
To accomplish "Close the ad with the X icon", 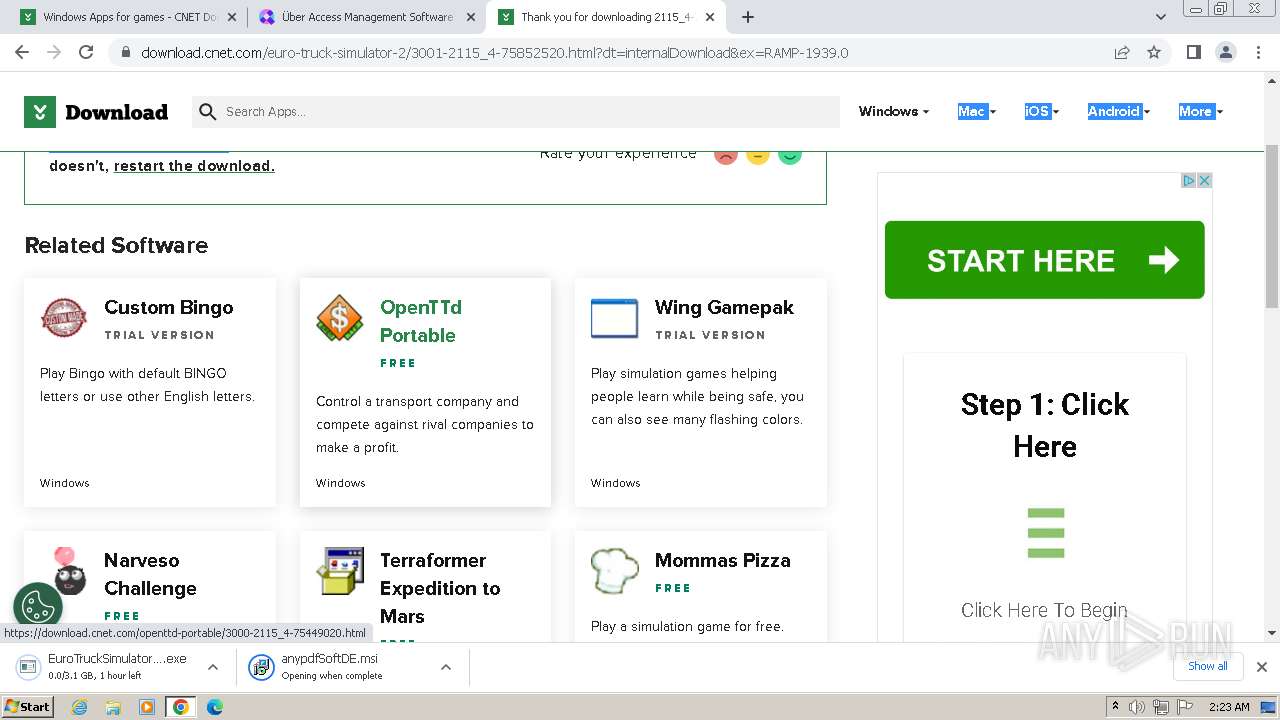I will point(1205,180).
